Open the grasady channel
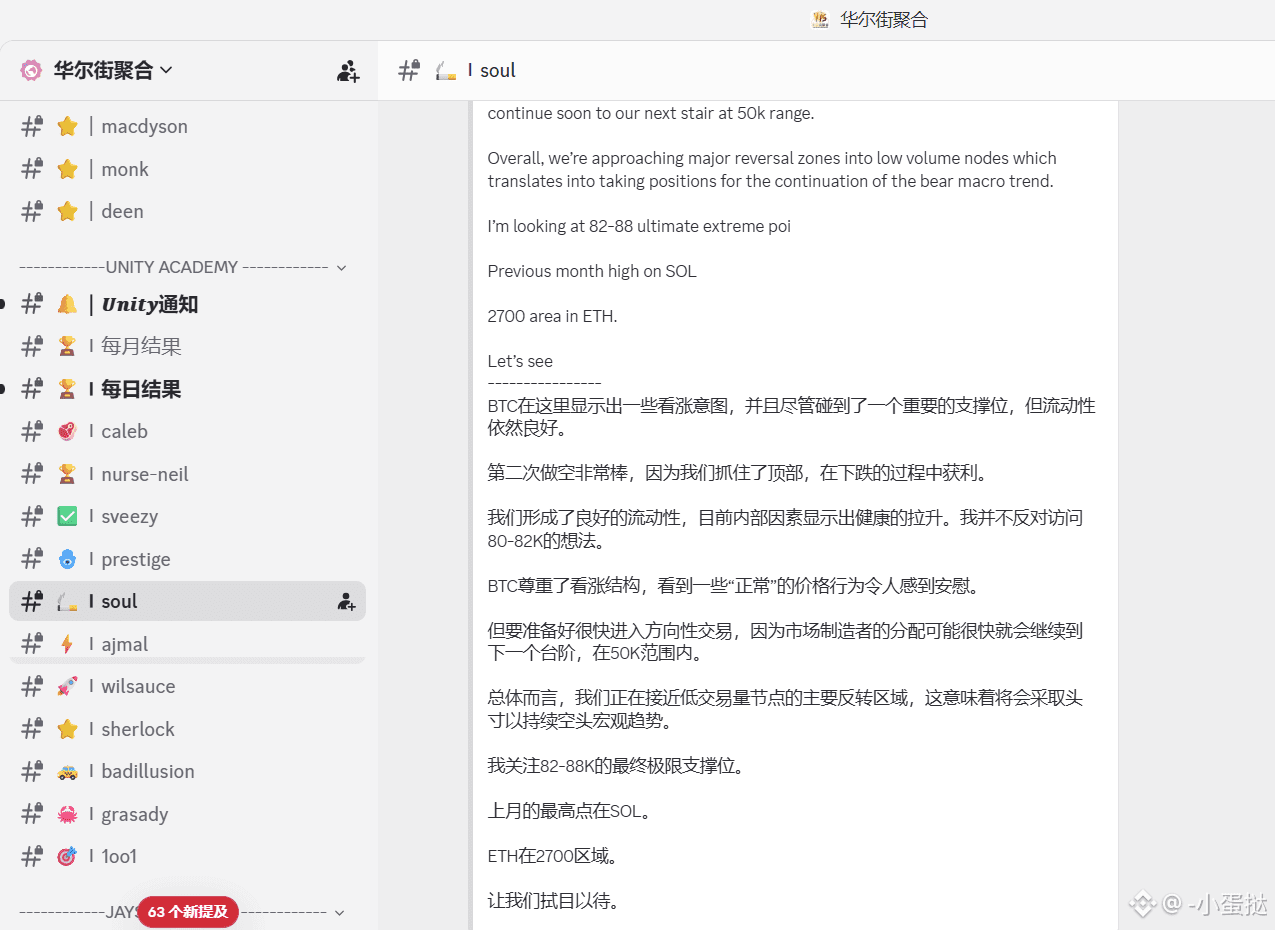 (188, 814)
